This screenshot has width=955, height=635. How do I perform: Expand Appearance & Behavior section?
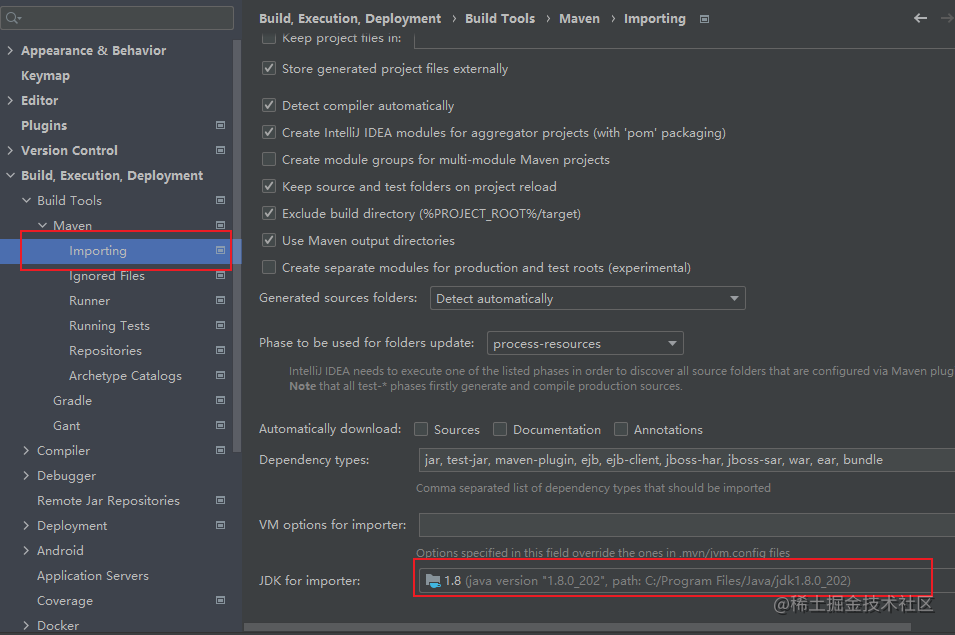tap(10, 50)
